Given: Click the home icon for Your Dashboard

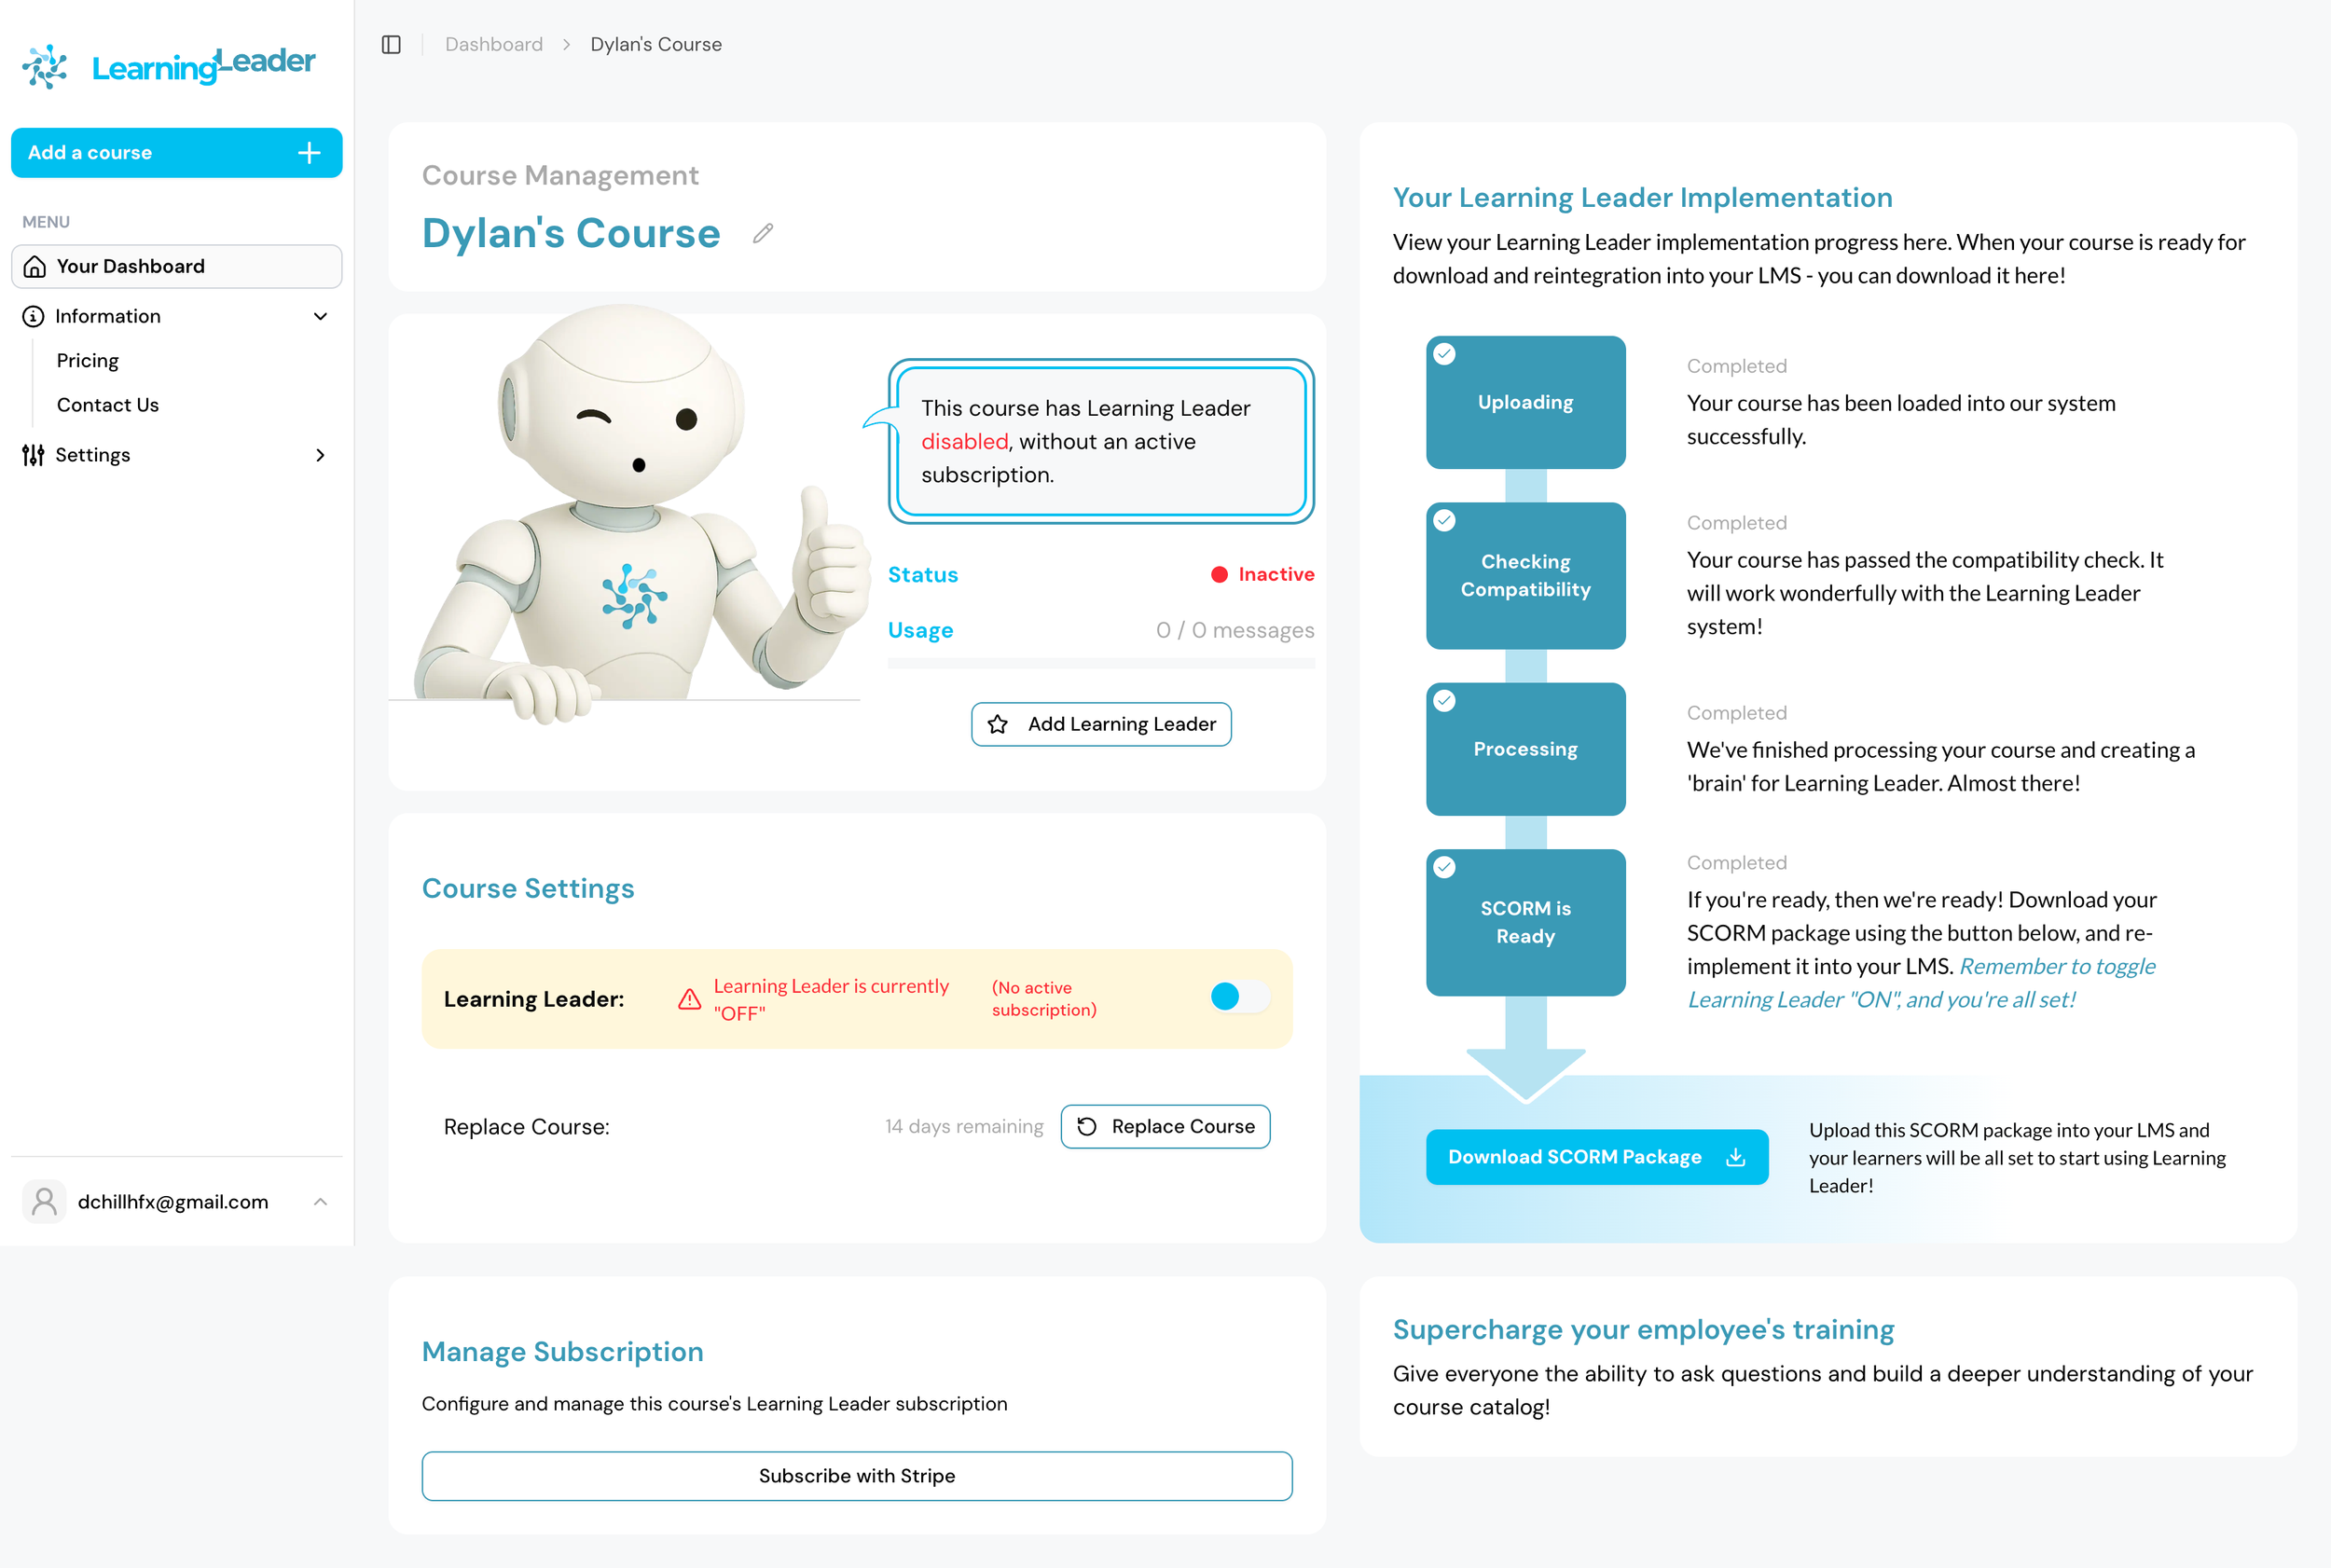Looking at the screenshot, I should pos(35,266).
